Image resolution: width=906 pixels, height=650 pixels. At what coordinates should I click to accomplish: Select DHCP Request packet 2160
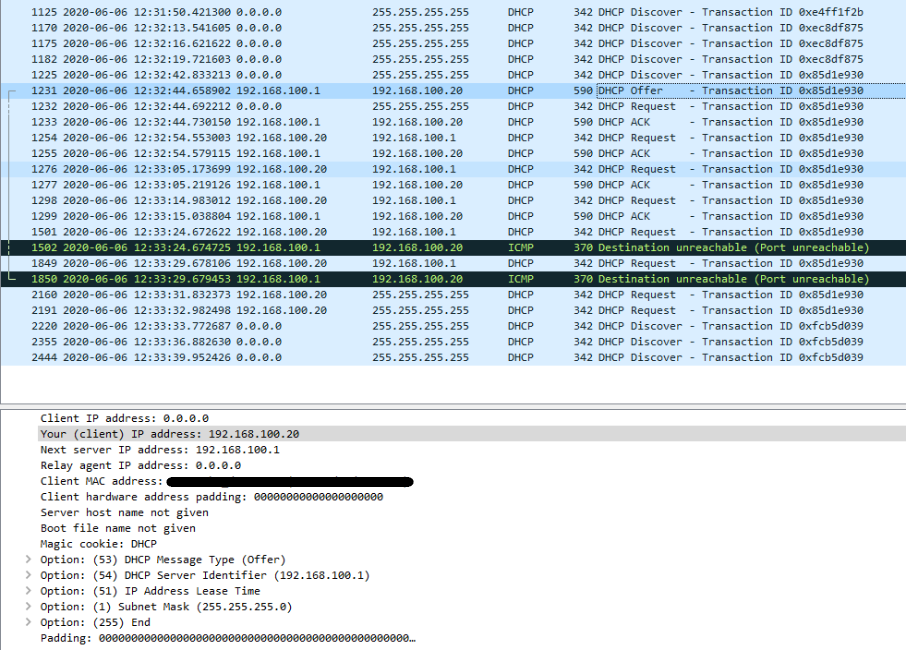pyautogui.click(x=300, y=294)
